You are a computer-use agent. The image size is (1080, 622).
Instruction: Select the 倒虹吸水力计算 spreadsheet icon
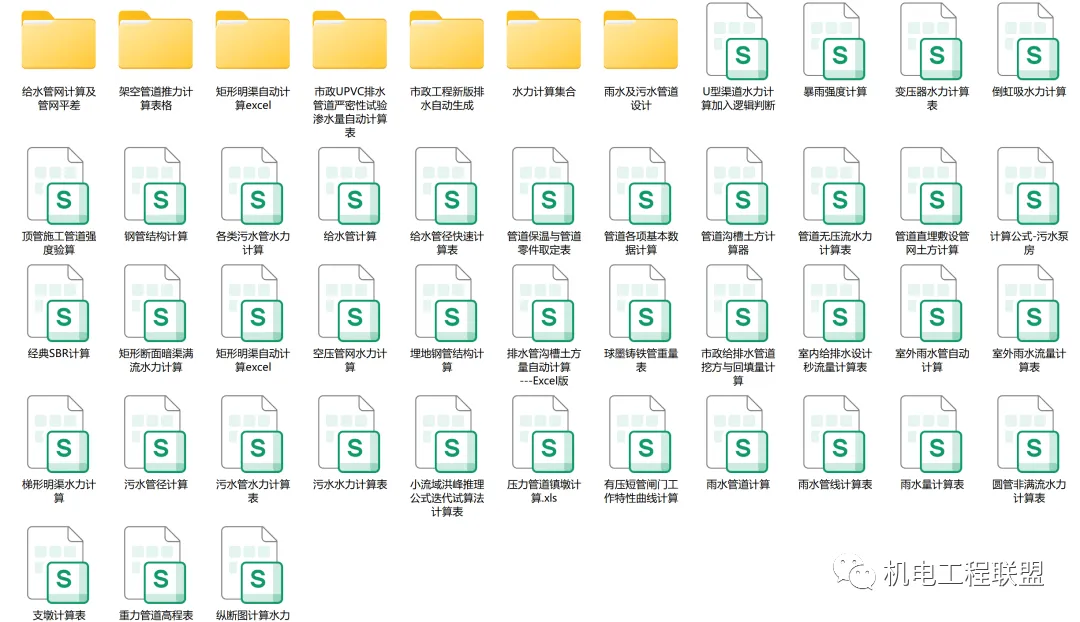pos(1029,41)
